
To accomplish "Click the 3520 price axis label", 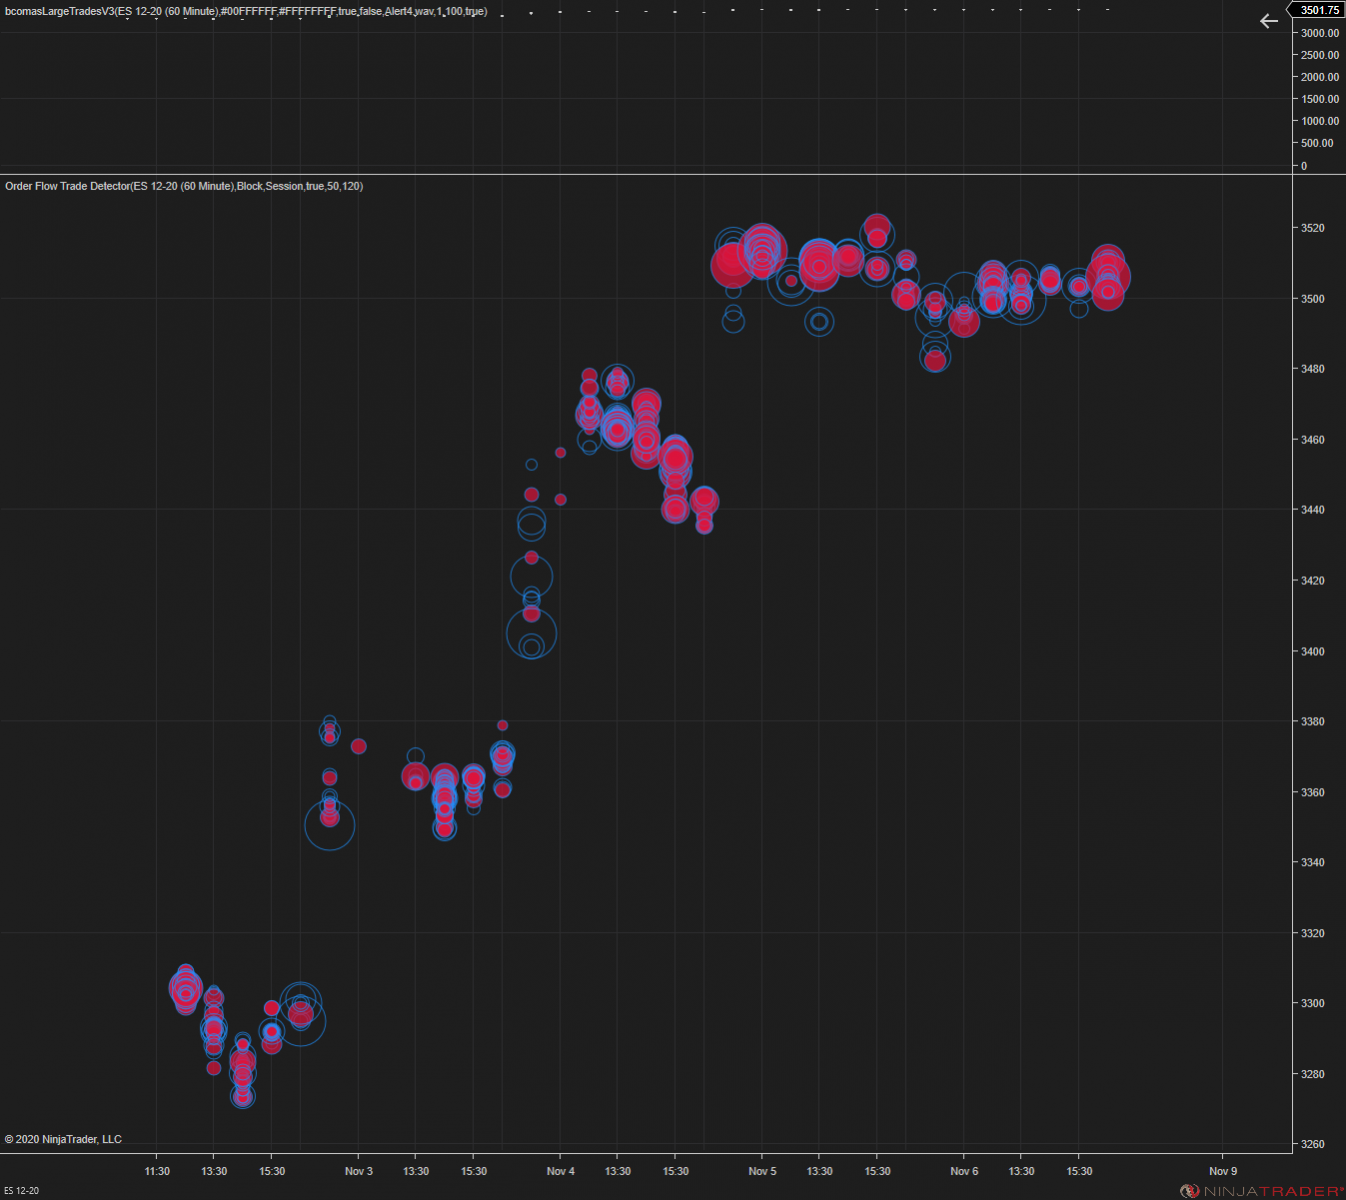I will (1313, 228).
